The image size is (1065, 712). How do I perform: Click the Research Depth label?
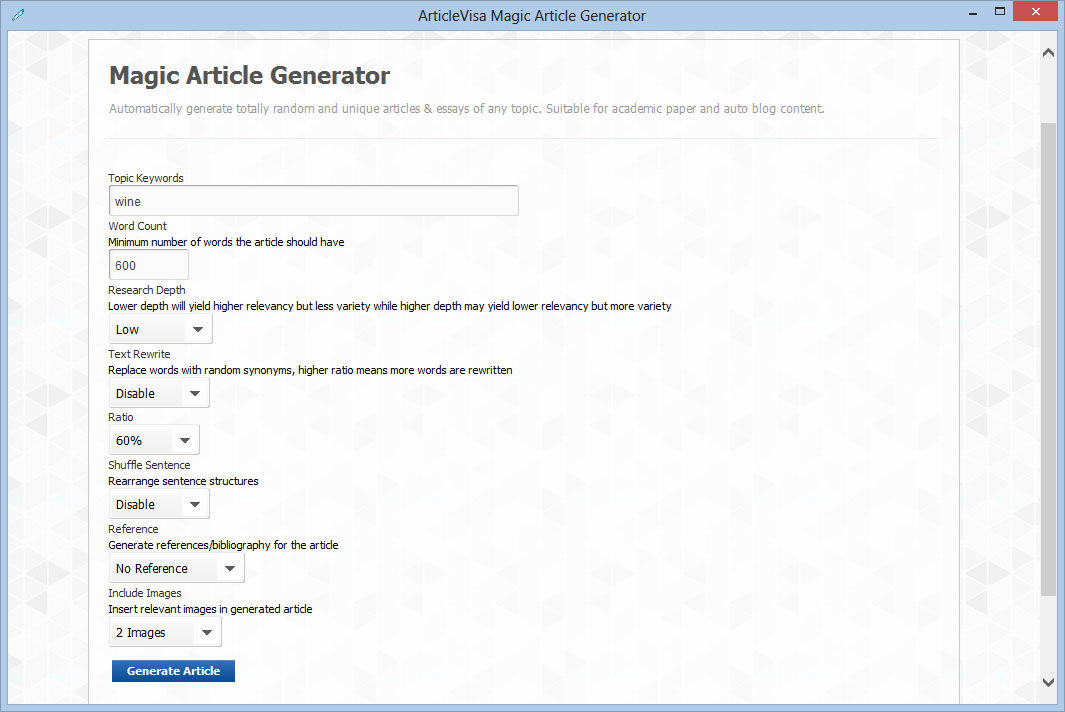[x=147, y=290]
